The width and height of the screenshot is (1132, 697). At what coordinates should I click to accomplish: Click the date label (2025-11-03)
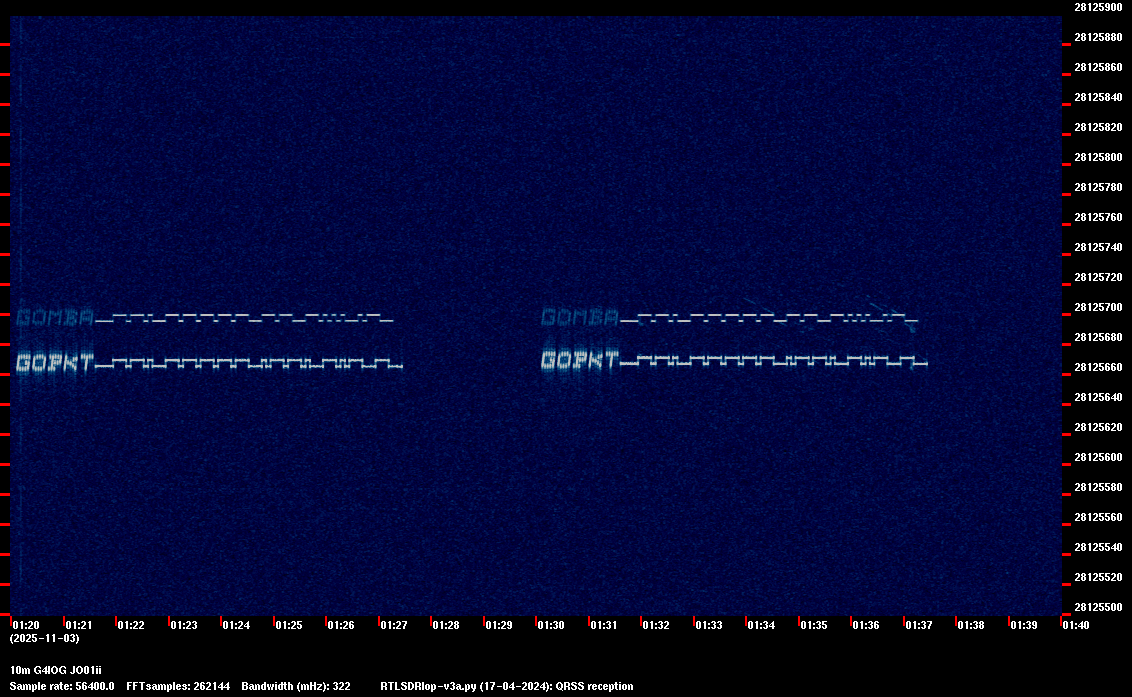click(x=45, y=638)
